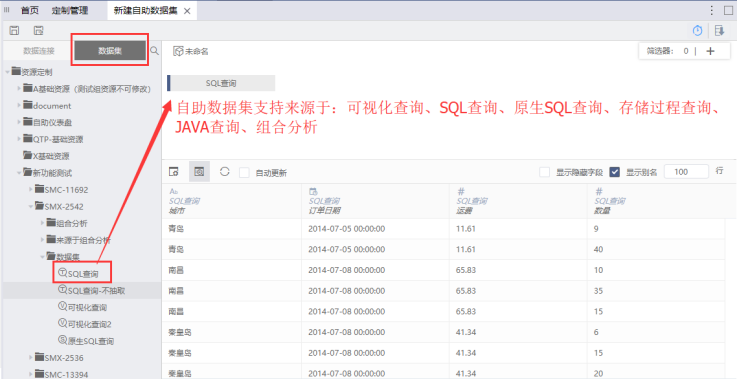This screenshot has height=380, width=737.
Task: Uncheck the 显示别名 checkbox
Action: (614, 172)
